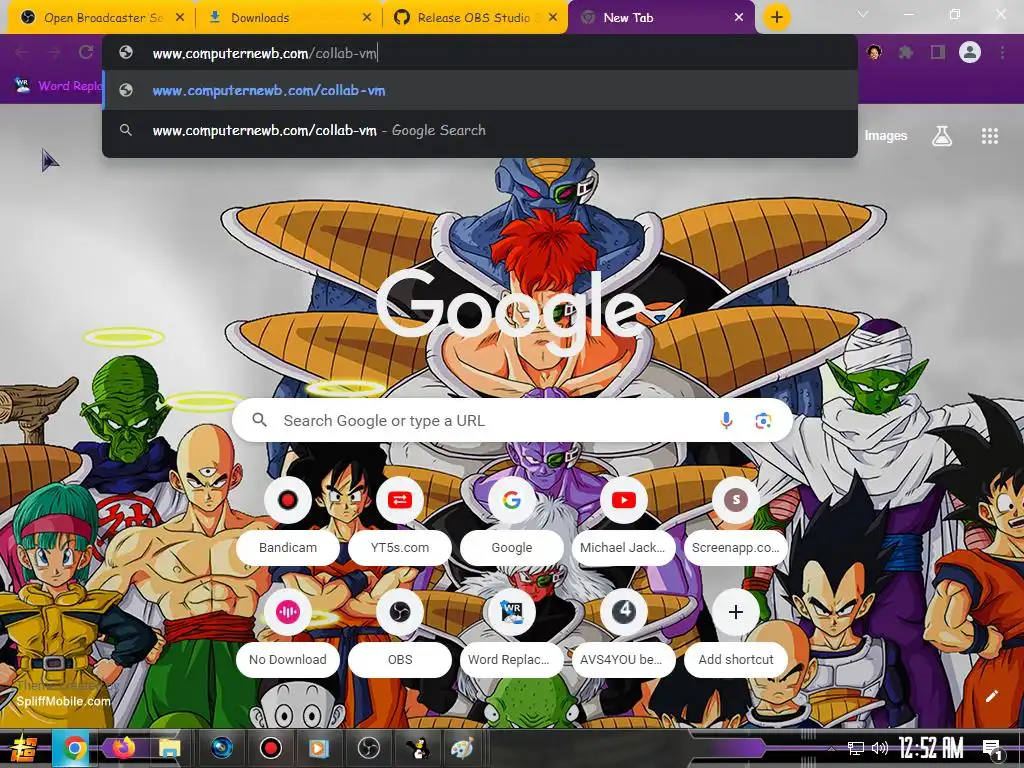The height and width of the screenshot is (768, 1024).
Task: Open the Chrome three-dot menu
Action: 1002,52
